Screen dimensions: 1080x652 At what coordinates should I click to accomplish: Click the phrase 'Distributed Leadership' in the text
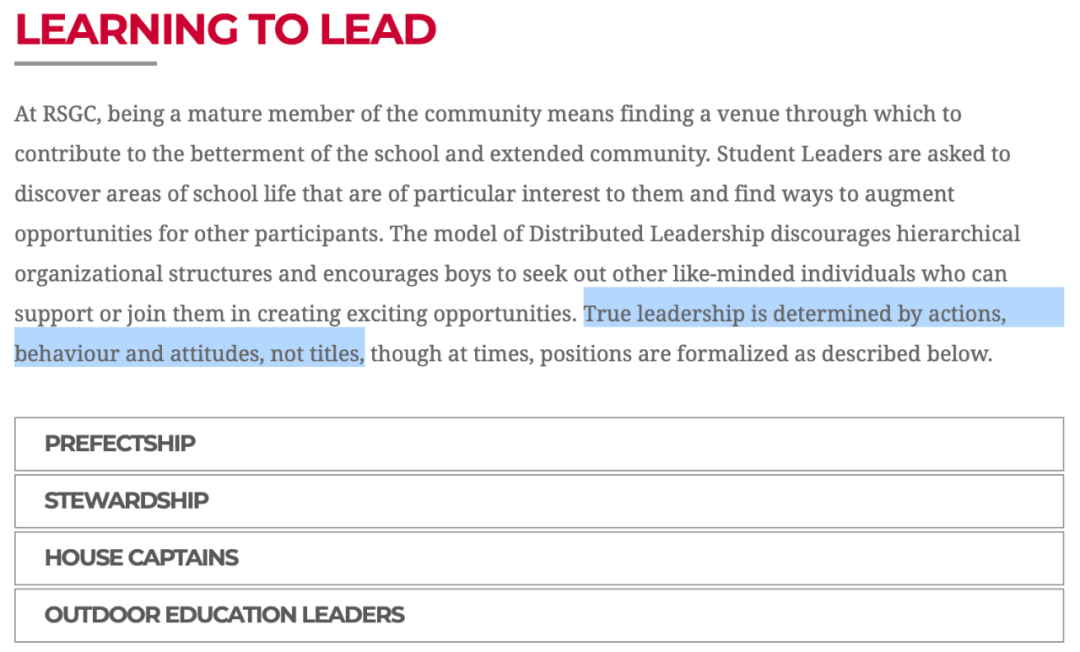click(647, 234)
